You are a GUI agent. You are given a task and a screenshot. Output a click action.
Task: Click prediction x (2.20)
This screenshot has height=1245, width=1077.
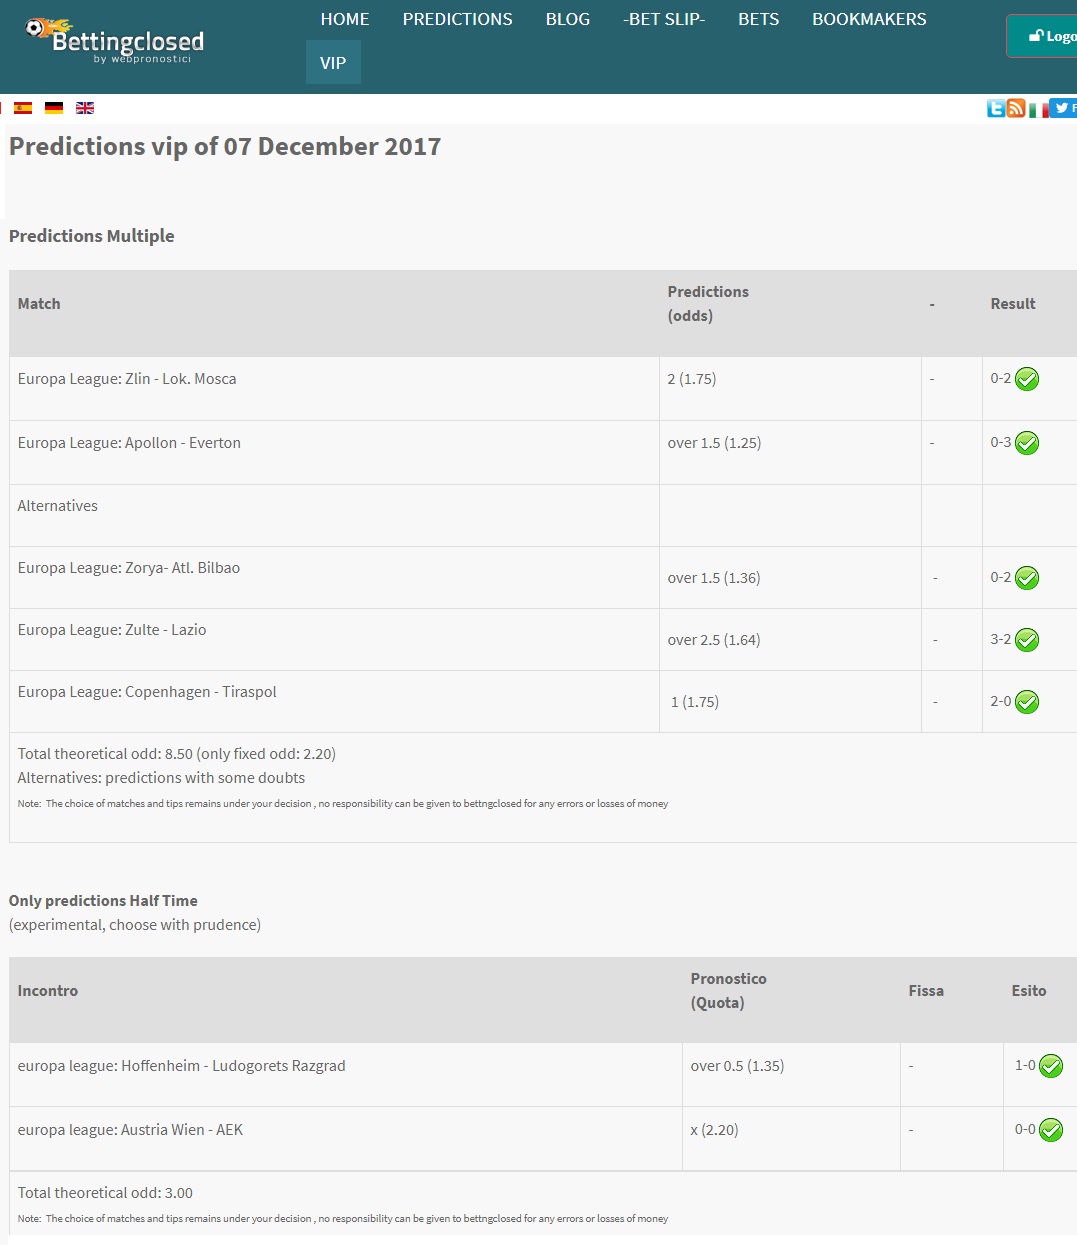click(x=714, y=1130)
